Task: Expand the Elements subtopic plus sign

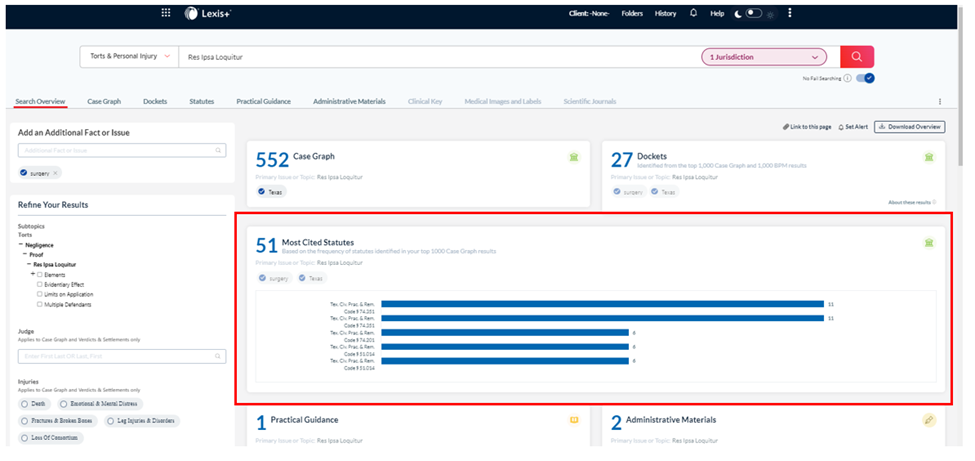Action: pos(32,274)
